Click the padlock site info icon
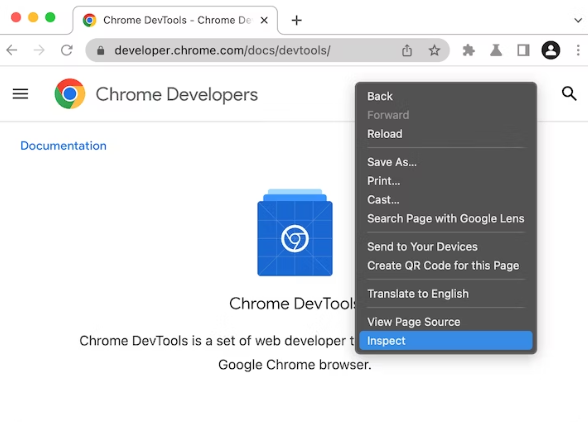Image resolution: width=588 pixels, height=422 pixels. tap(100, 50)
